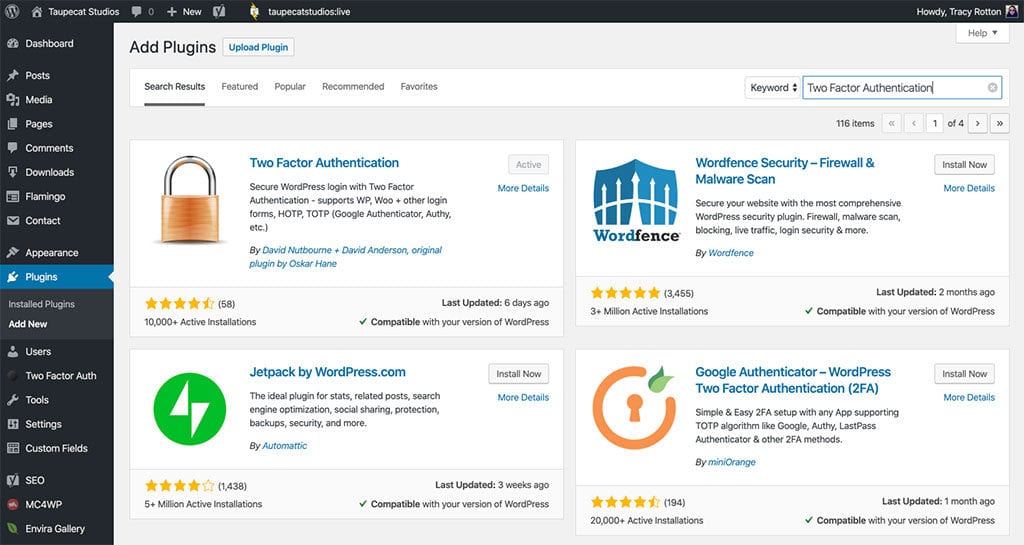This screenshot has height=545, width=1024.
Task: Open Tools in the sidebar
Action: tap(57, 400)
